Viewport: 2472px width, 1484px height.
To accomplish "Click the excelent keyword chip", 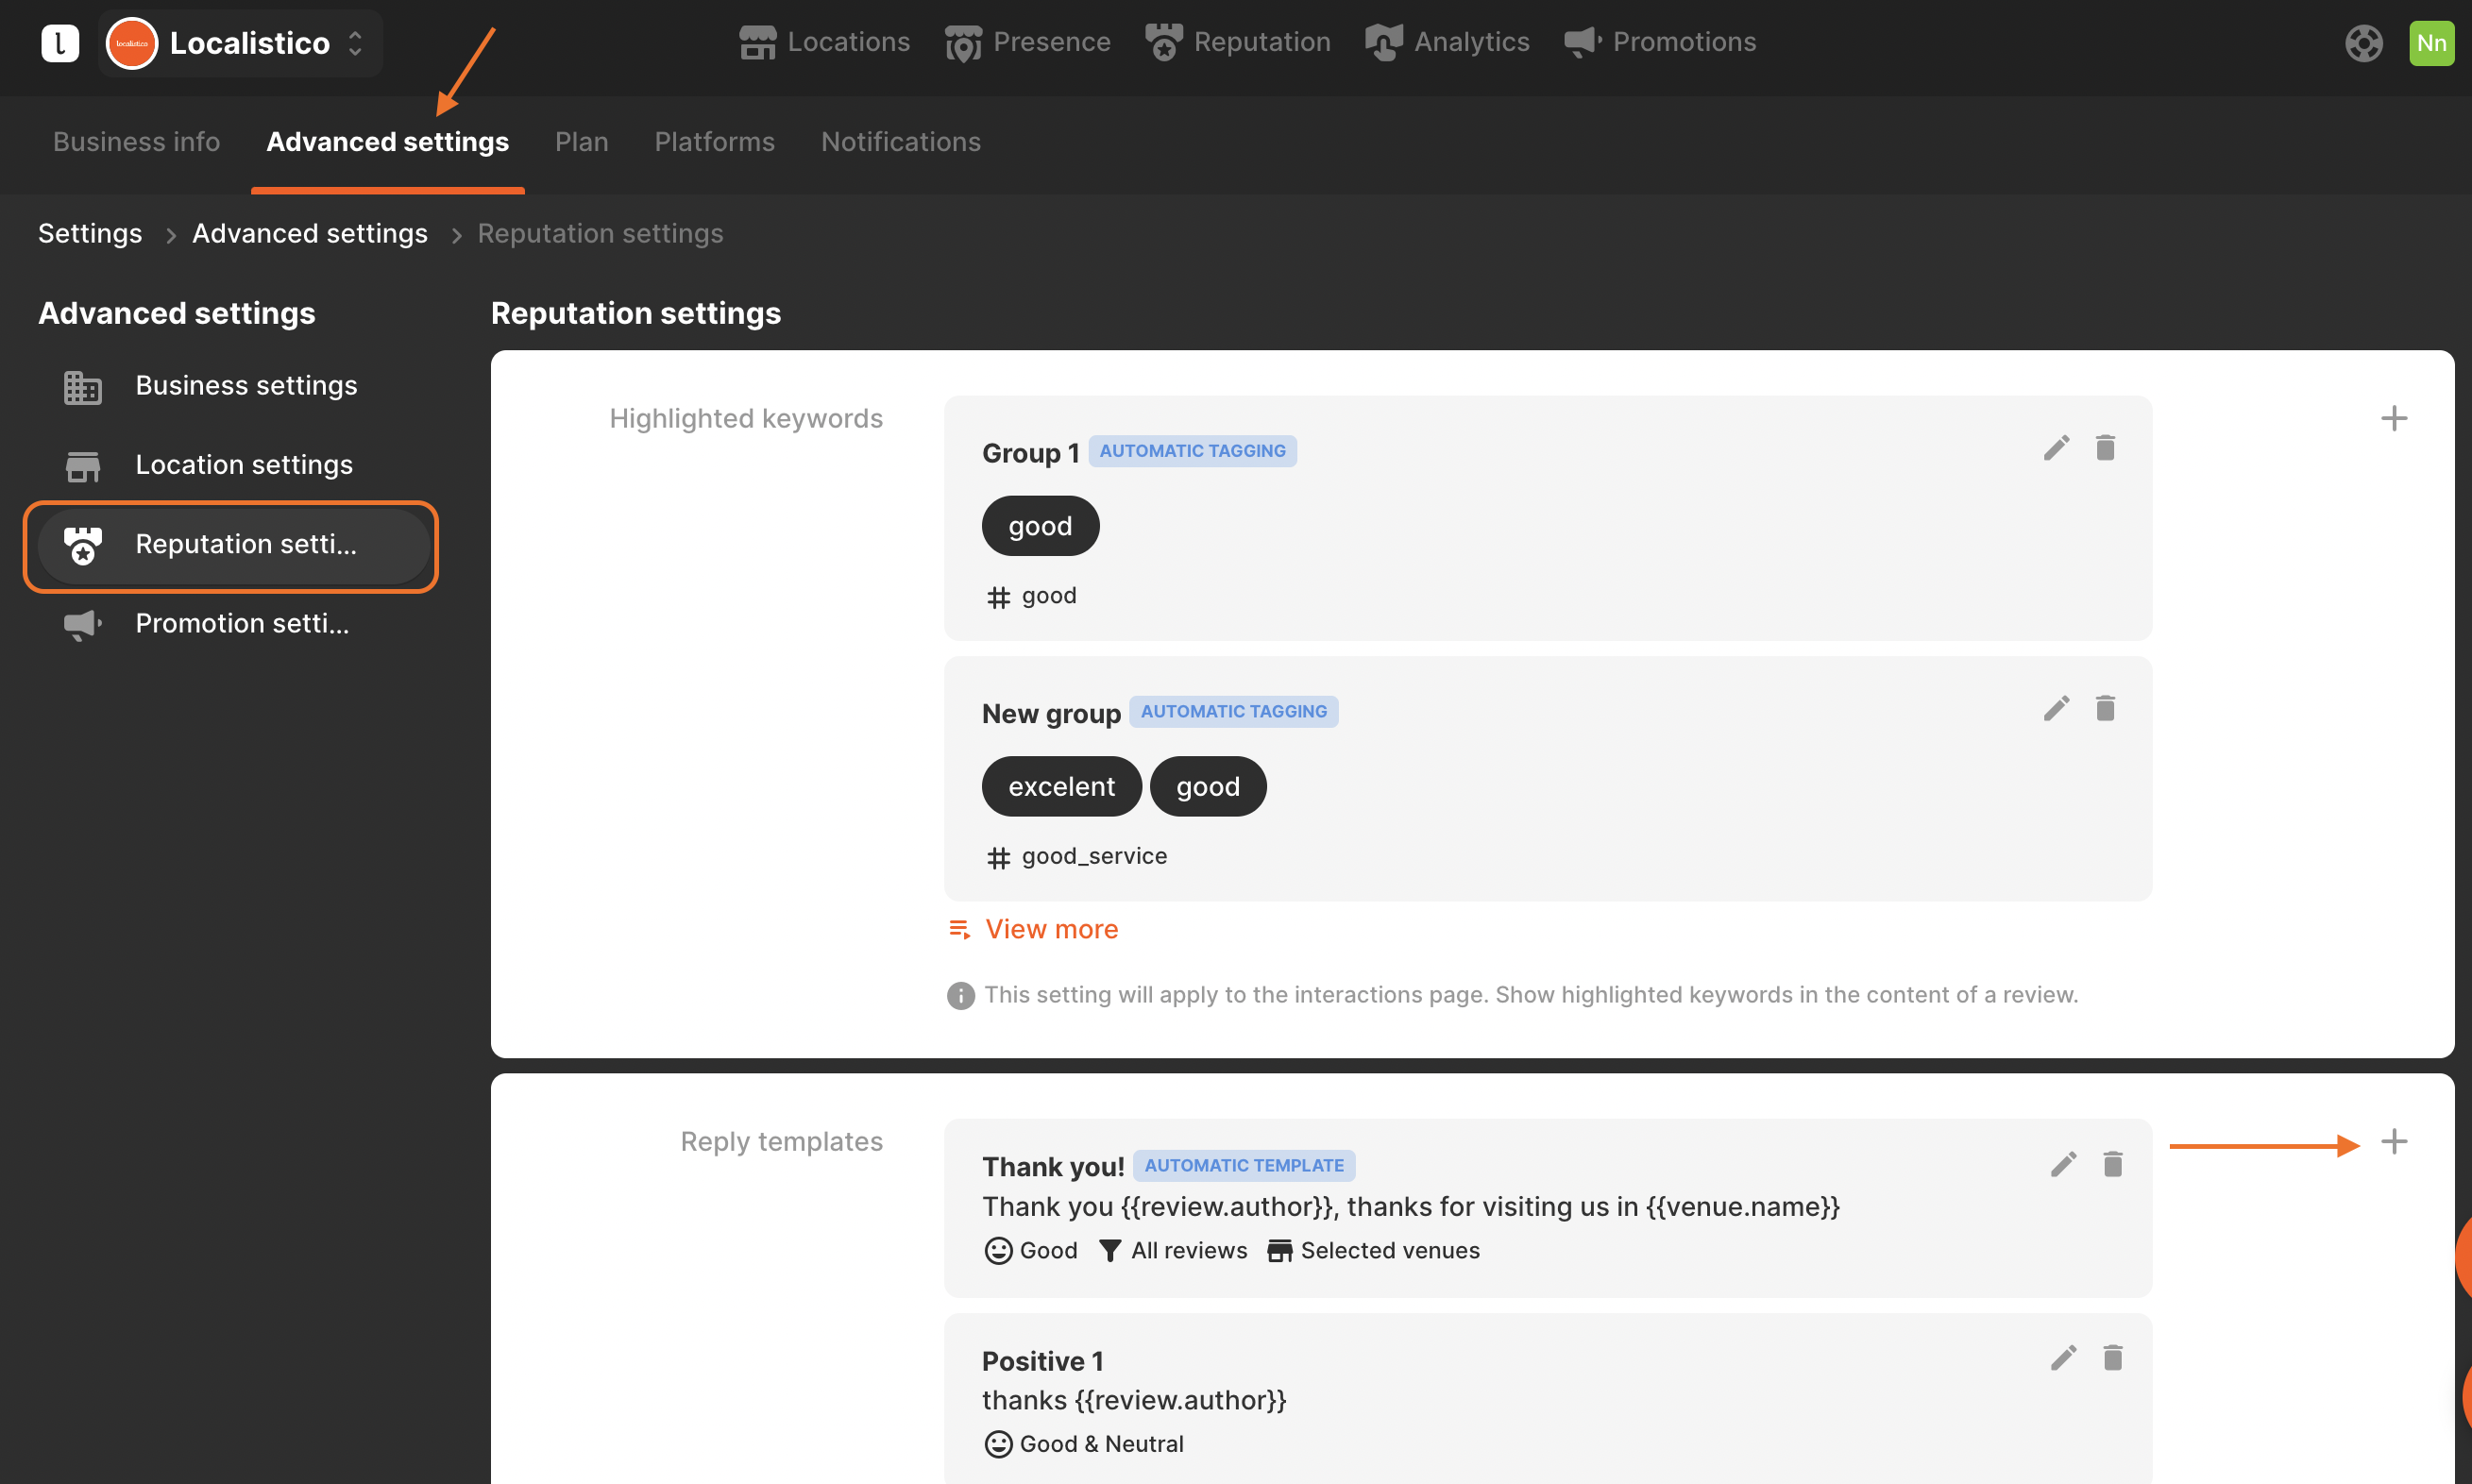I will (x=1061, y=787).
